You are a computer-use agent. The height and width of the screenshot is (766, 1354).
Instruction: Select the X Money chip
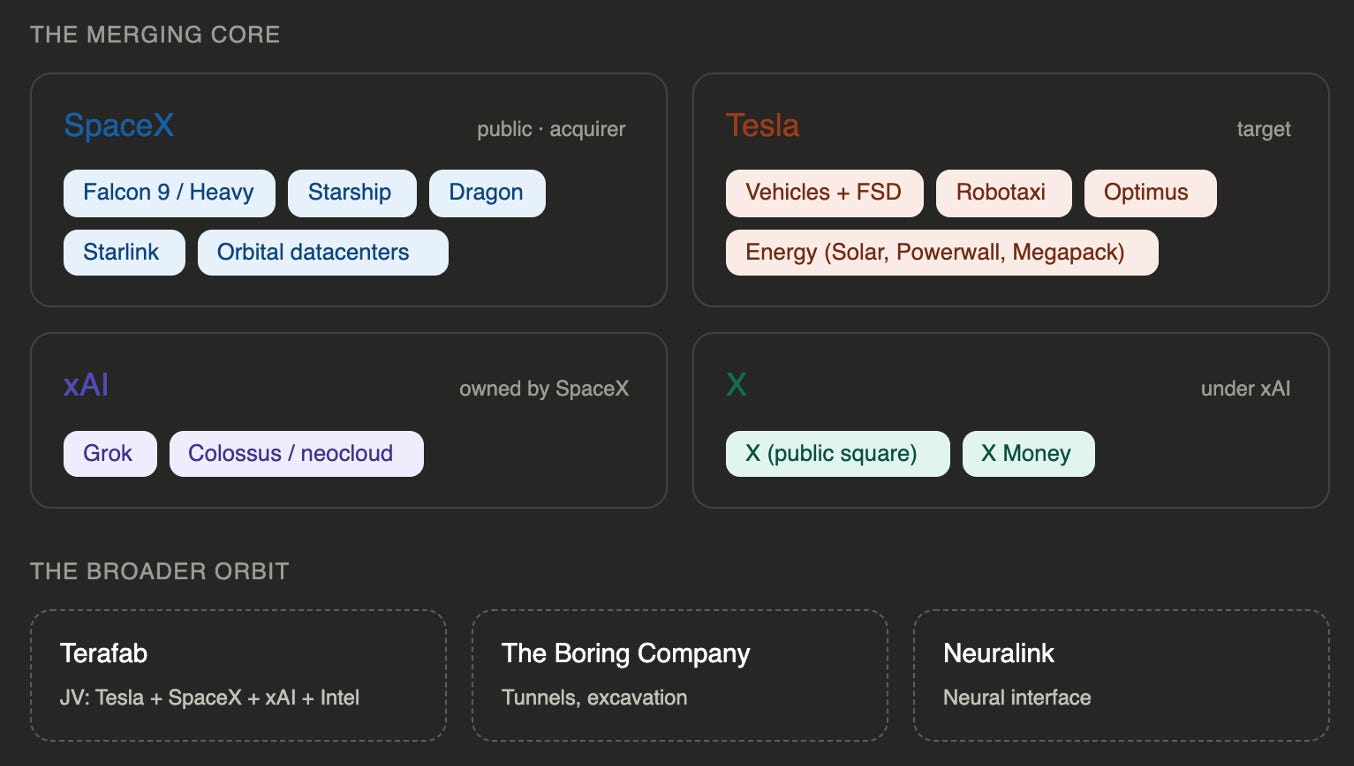(x=1028, y=454)
